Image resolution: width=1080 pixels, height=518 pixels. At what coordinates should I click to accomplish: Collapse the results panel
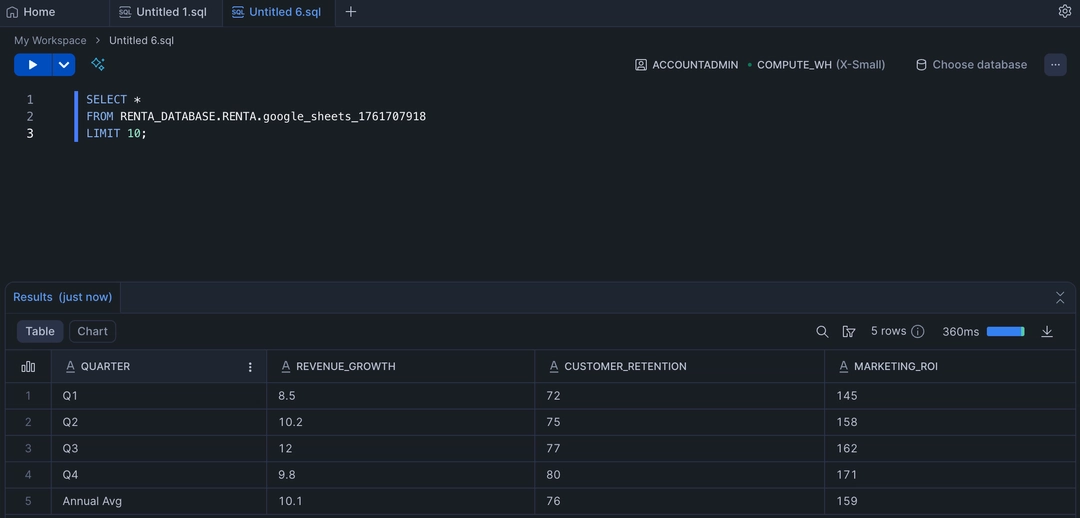pyautogui.click(x=1060, y=297)
